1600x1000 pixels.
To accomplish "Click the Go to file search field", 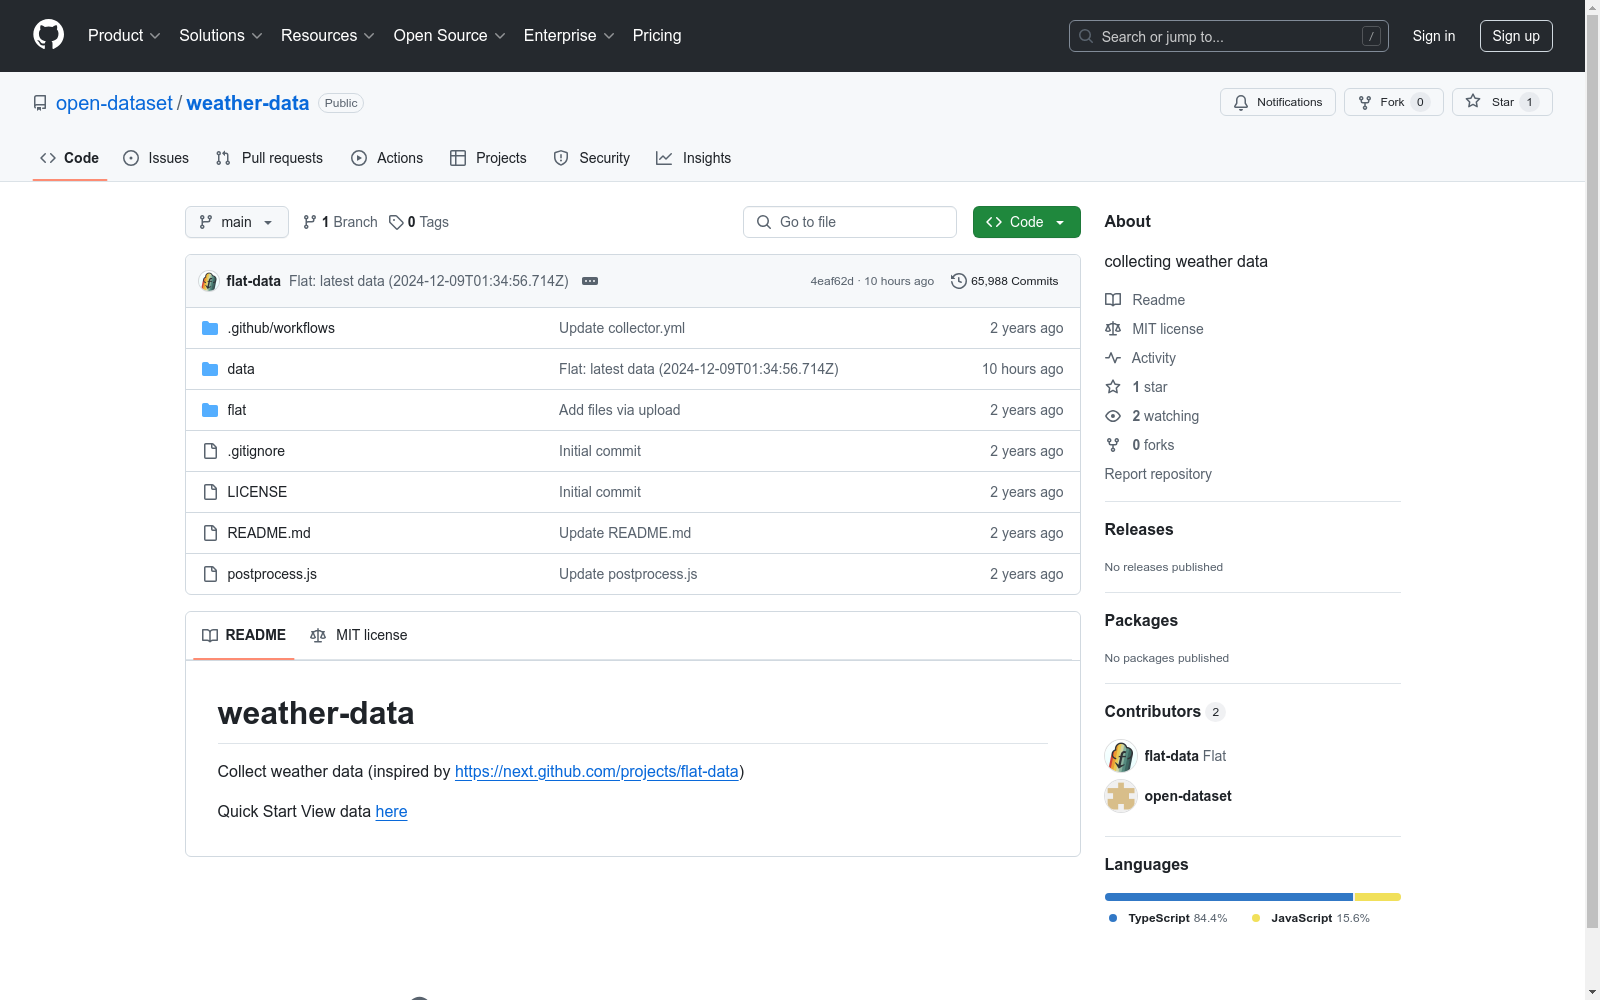I will 850,222.
